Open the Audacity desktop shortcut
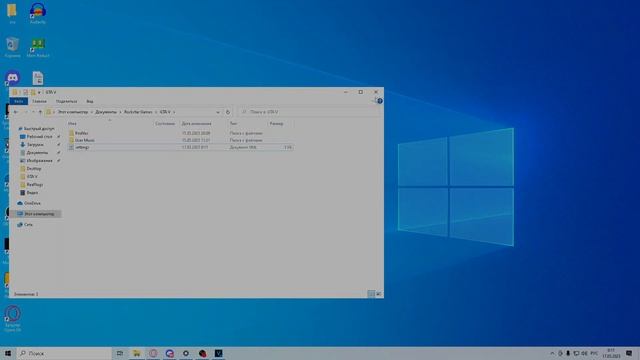The image size is (640, 360). [38, 12]
